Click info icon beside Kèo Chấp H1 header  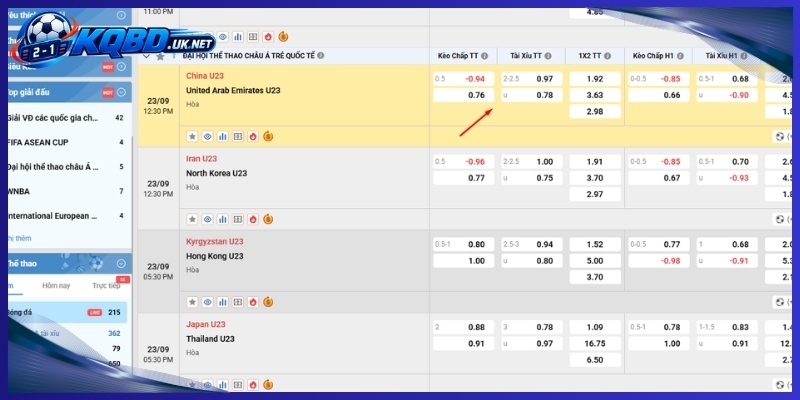pyautogui.click(x=680, y=56)
